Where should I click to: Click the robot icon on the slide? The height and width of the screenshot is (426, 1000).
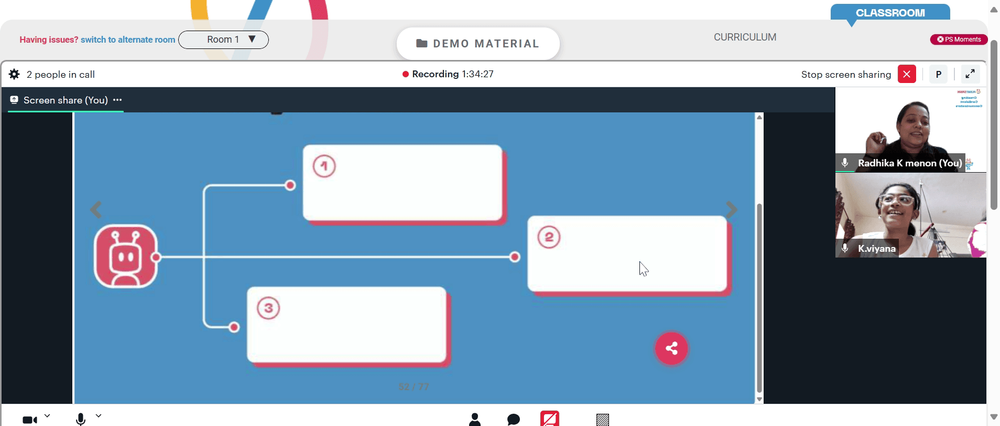(x=126, y=256)
